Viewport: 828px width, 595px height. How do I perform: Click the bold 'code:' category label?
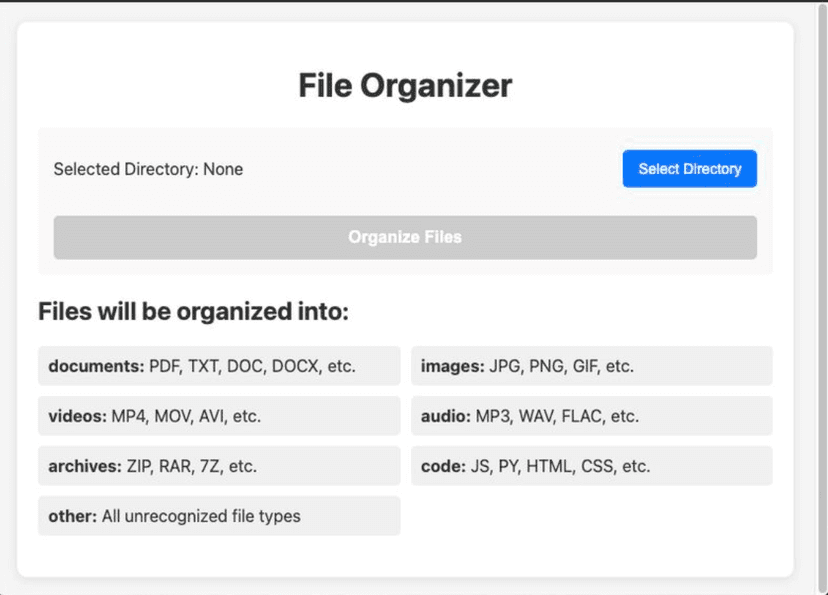point(443,466)
